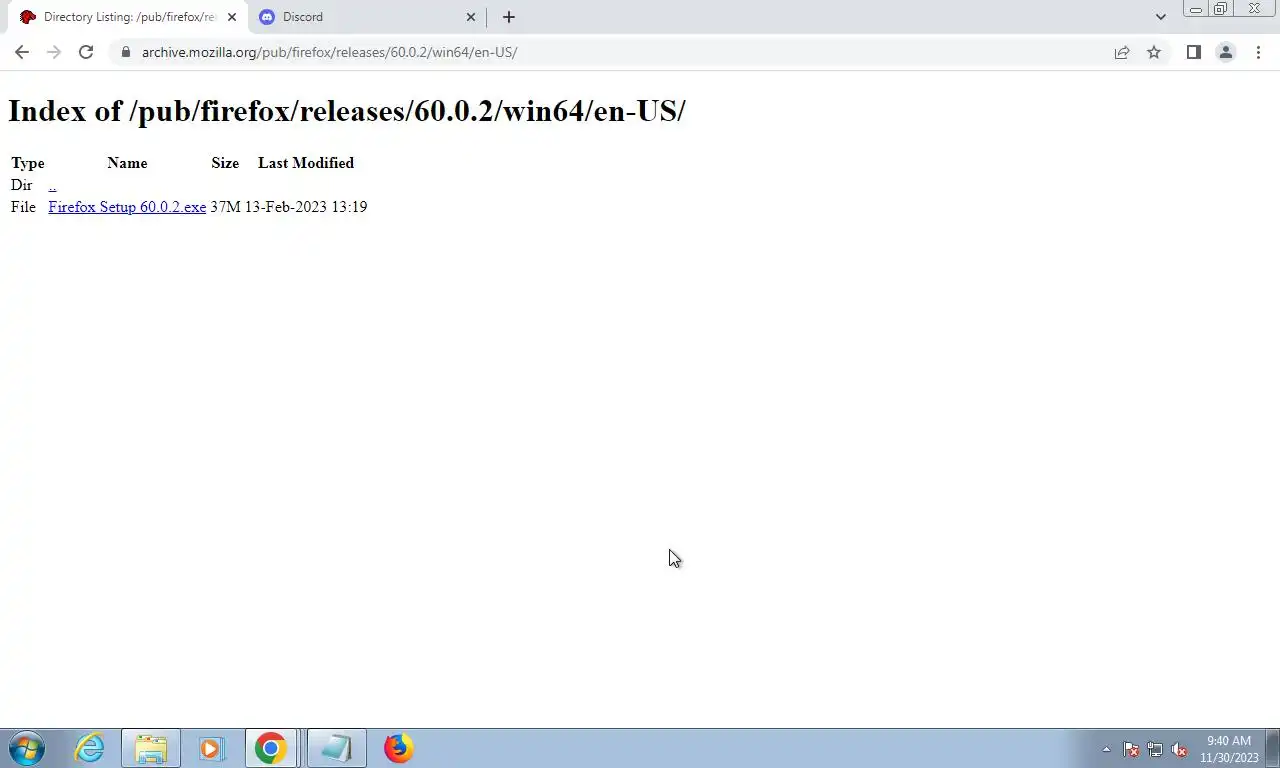Download Firefox Setup 60.0.2.exe

pyautogui.click(x=127, y=207)
